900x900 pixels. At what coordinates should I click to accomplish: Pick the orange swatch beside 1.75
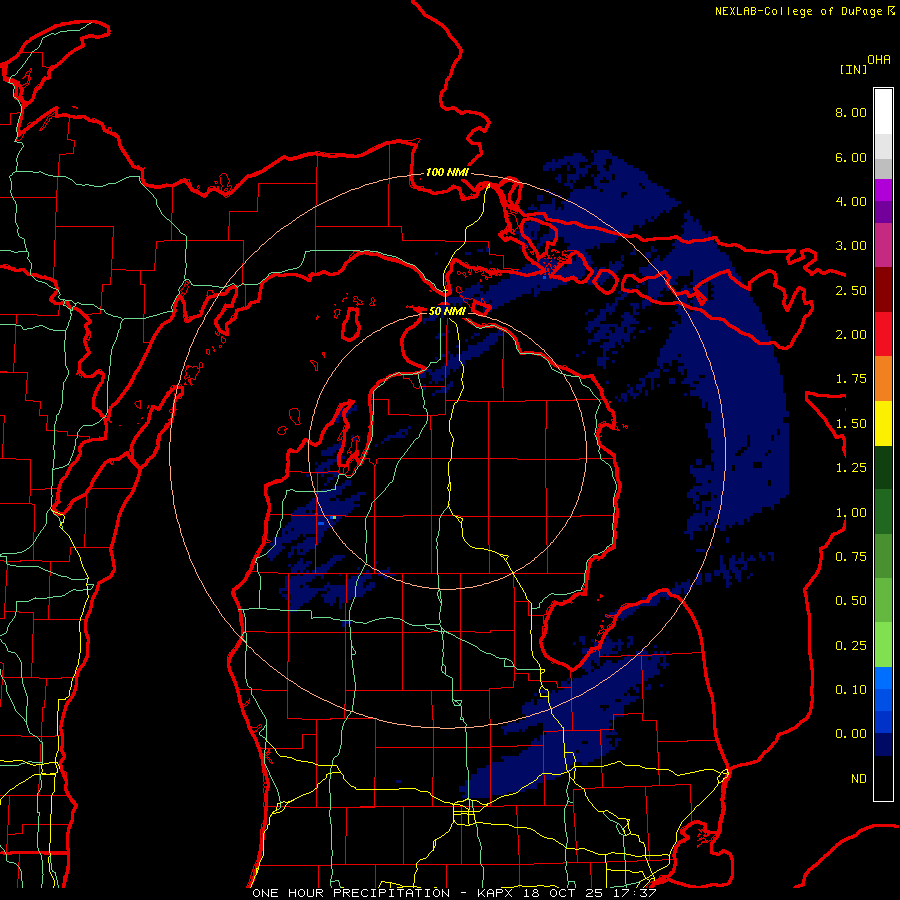point(883,379)
